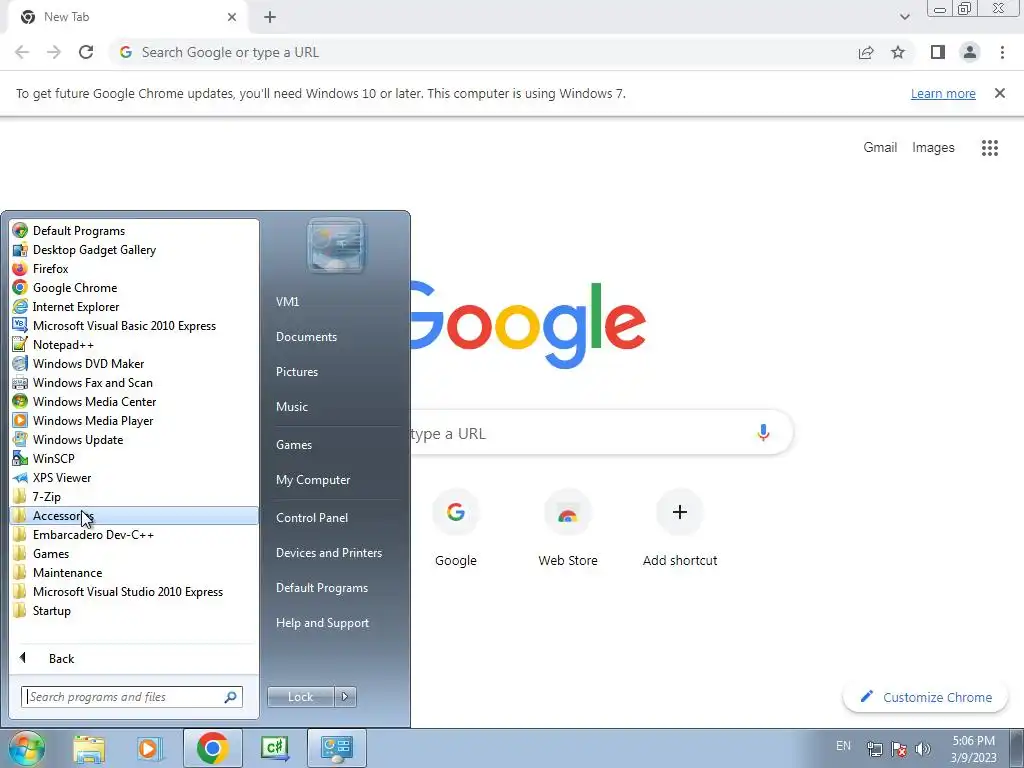Image resolution: width=1024 pixels, height=768 pixels.
Task: Open Help and Support
Action: tap(322, 623)
